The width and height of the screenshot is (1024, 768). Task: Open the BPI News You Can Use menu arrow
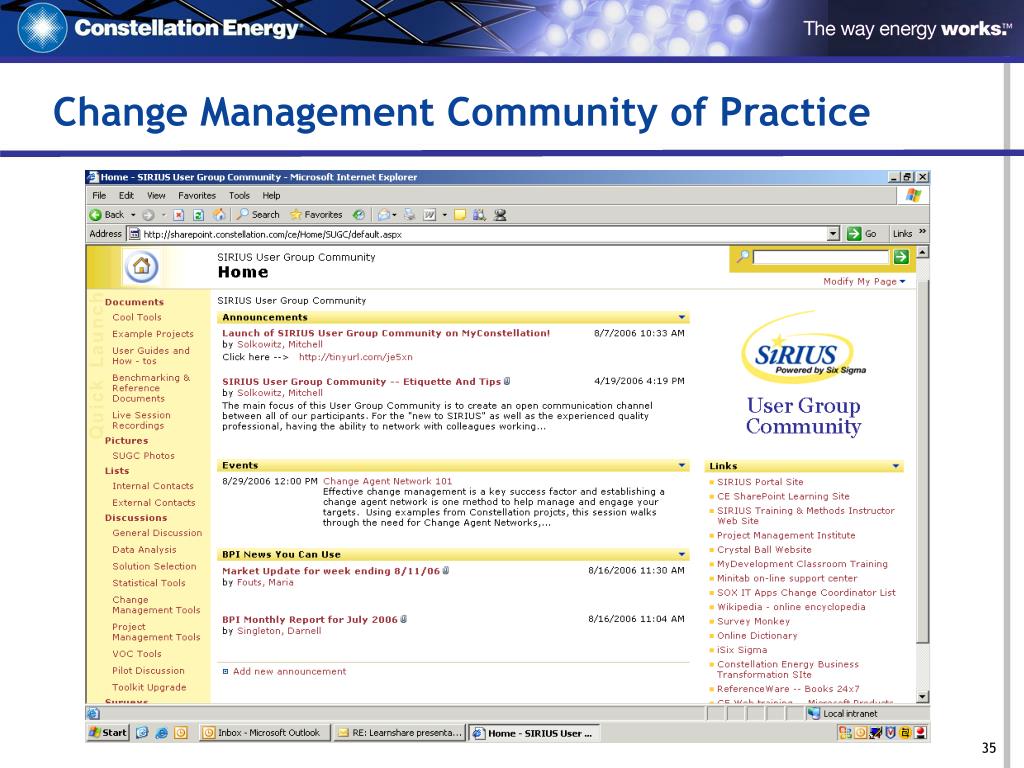(x=682, y=554)
